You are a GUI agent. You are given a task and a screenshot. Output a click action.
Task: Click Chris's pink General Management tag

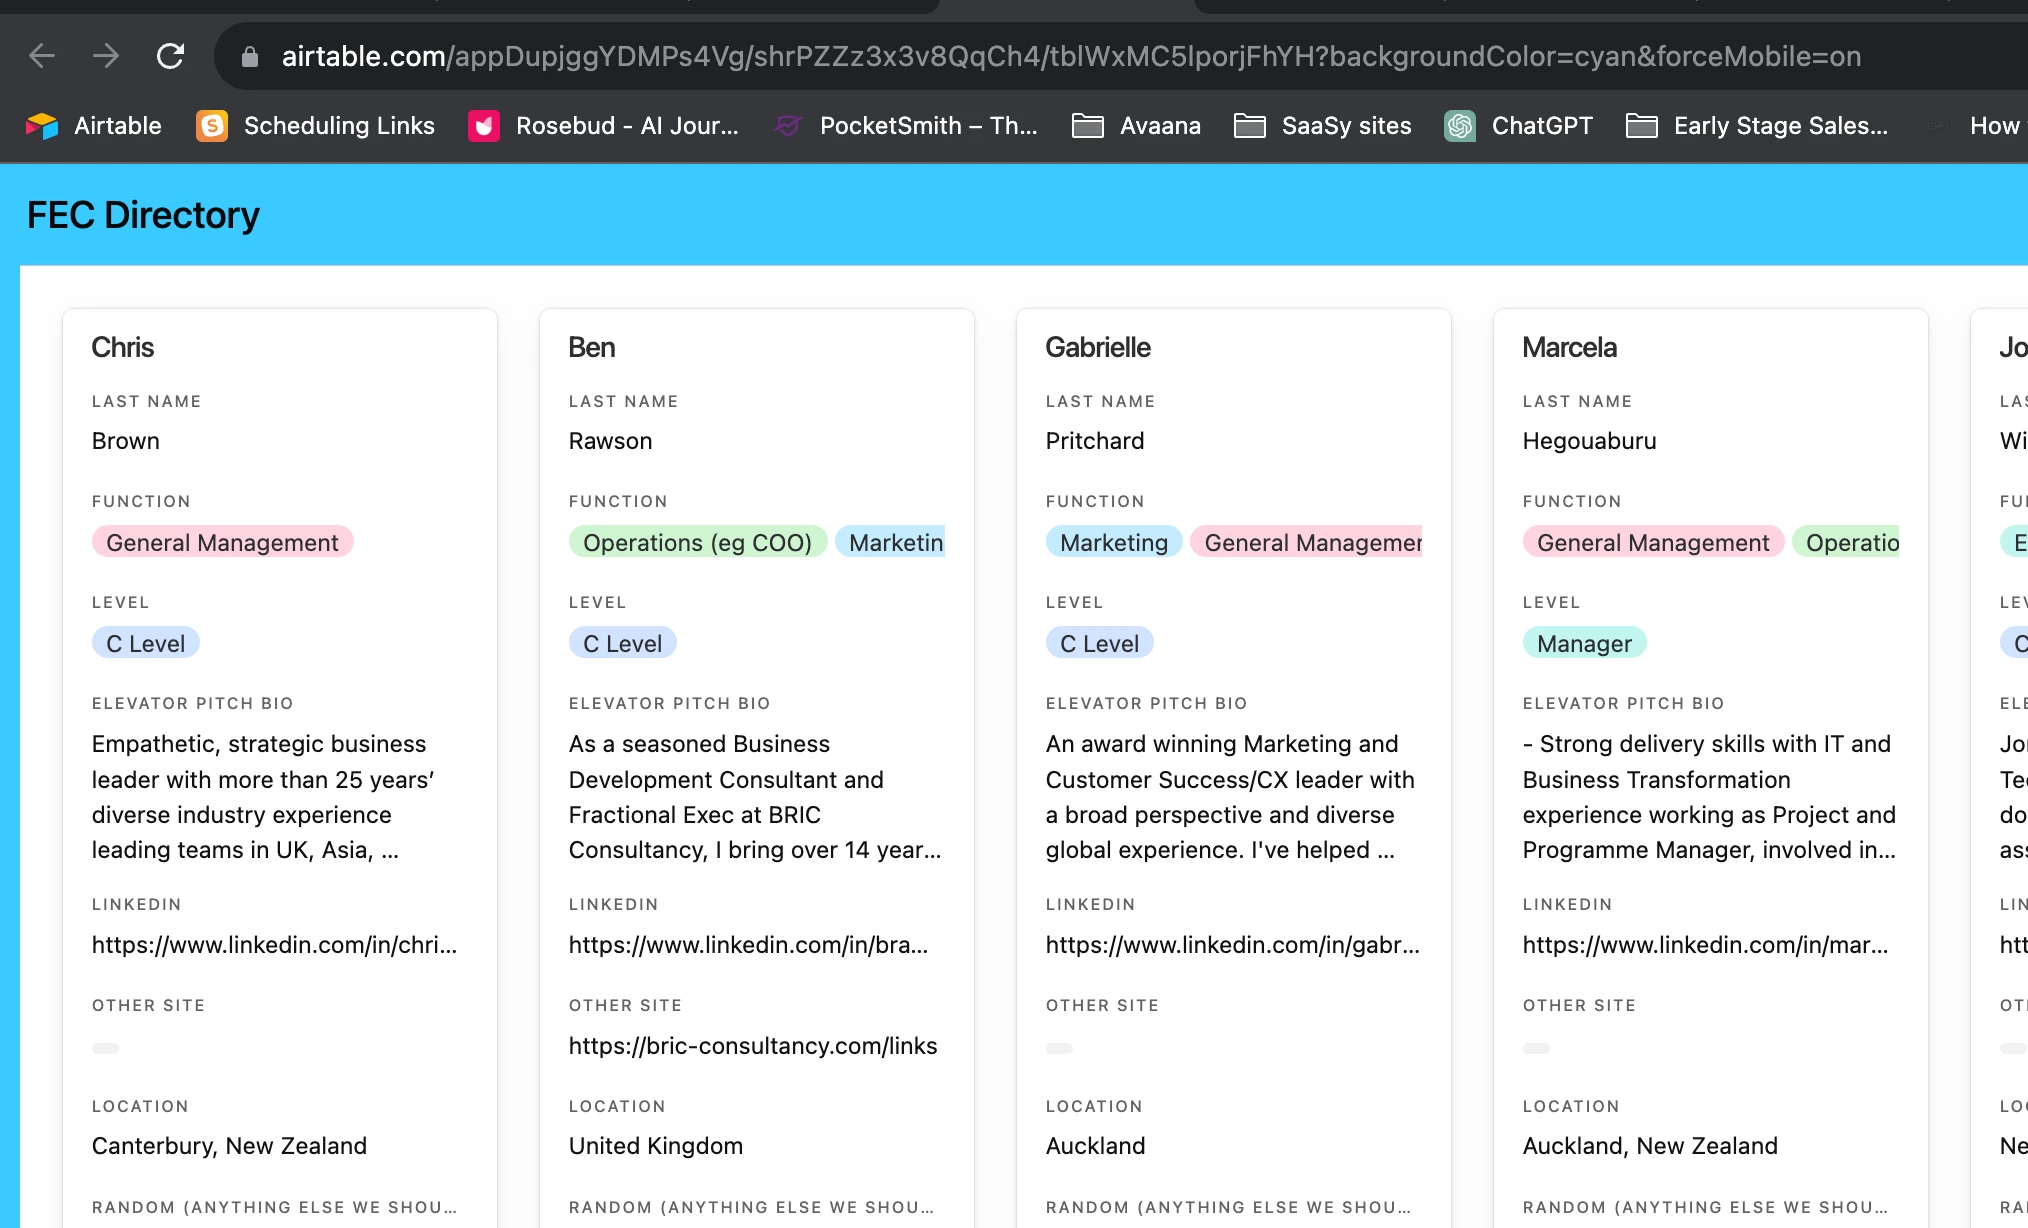point(222,543)
